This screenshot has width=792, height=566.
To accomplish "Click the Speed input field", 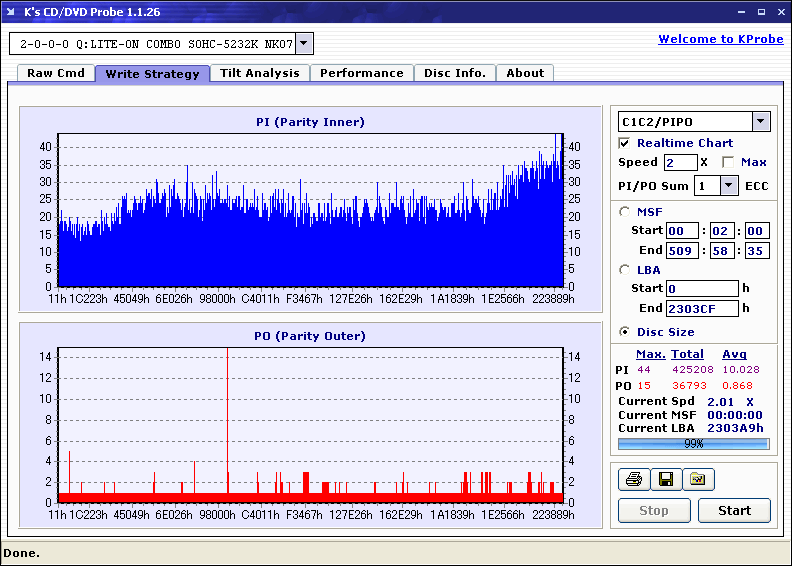I will point(679,162).
